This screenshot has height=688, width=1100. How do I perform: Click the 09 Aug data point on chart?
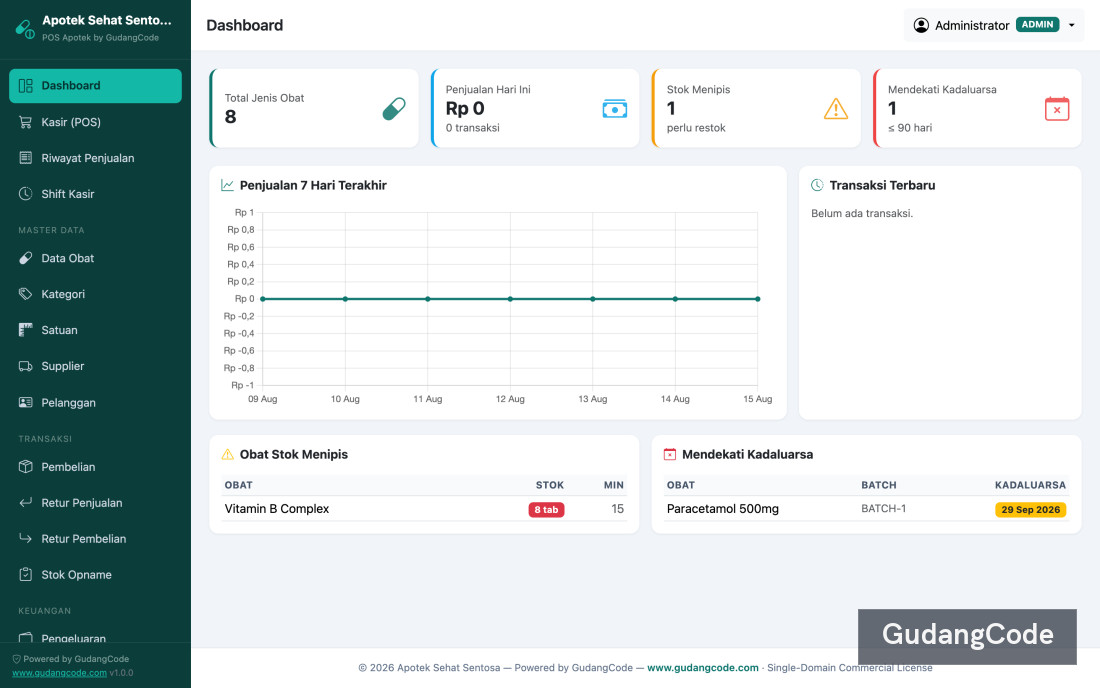tap(263, 299)
